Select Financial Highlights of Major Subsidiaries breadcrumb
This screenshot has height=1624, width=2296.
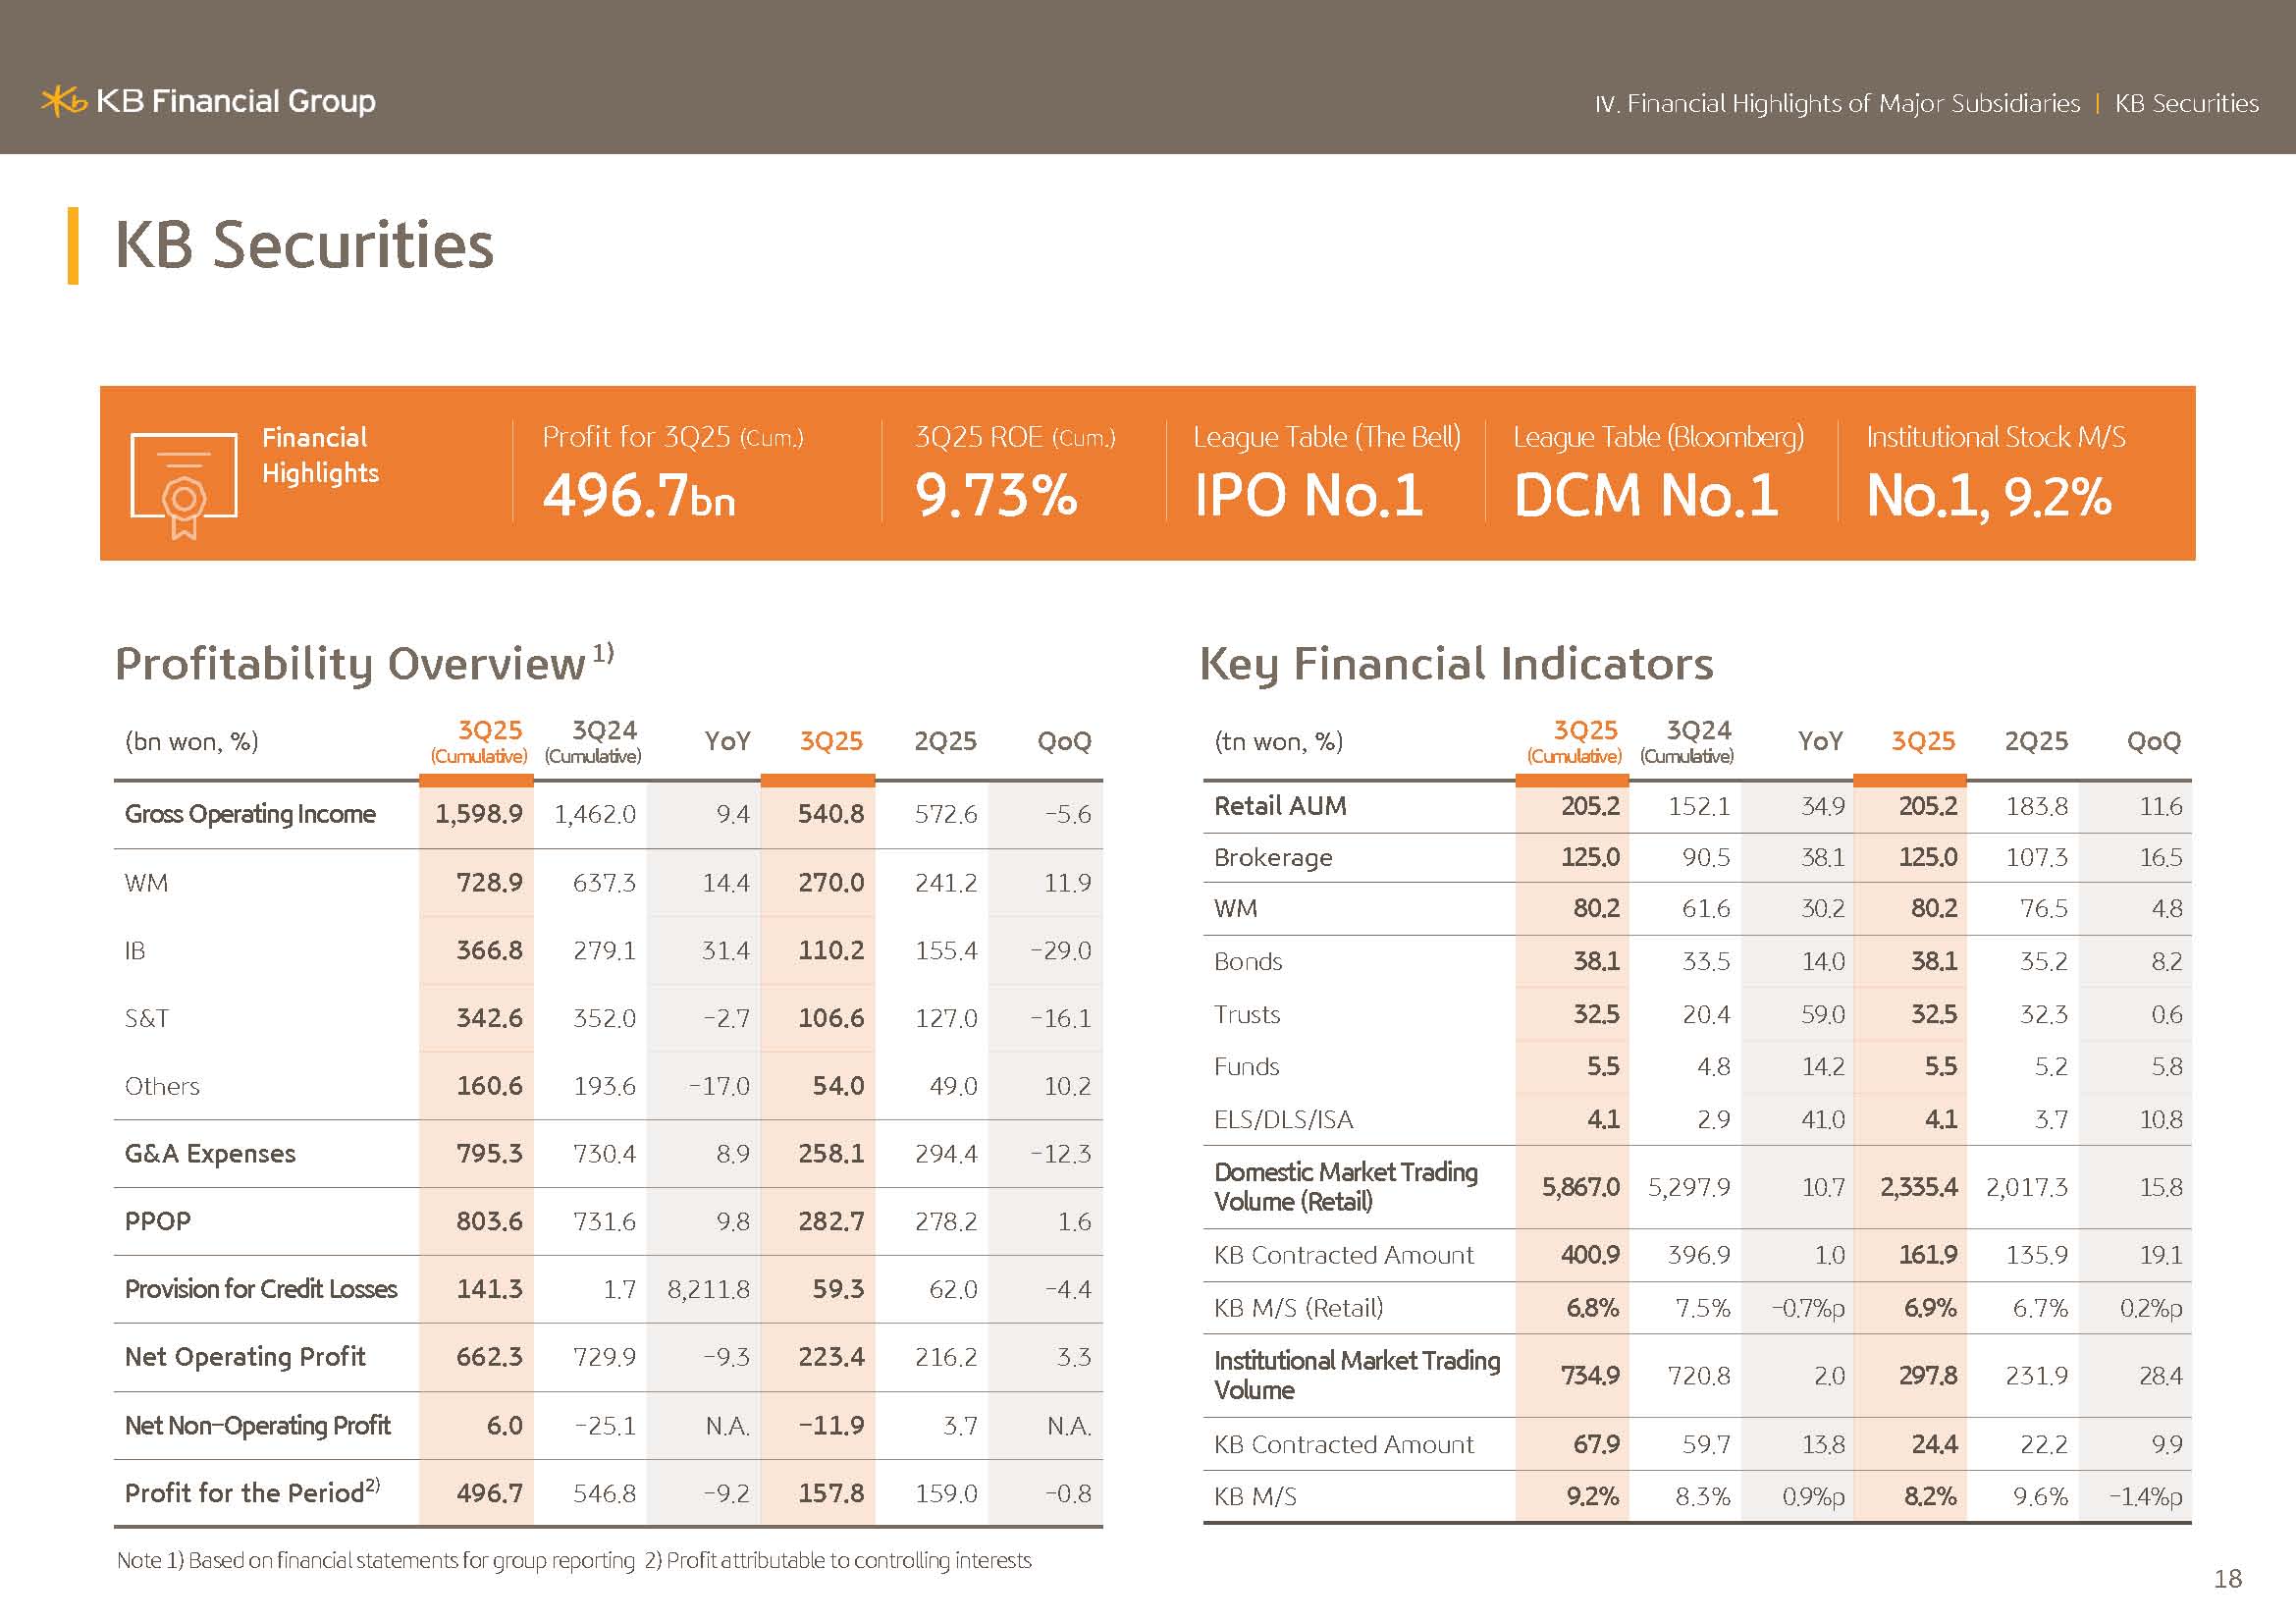click(1837, 104)
